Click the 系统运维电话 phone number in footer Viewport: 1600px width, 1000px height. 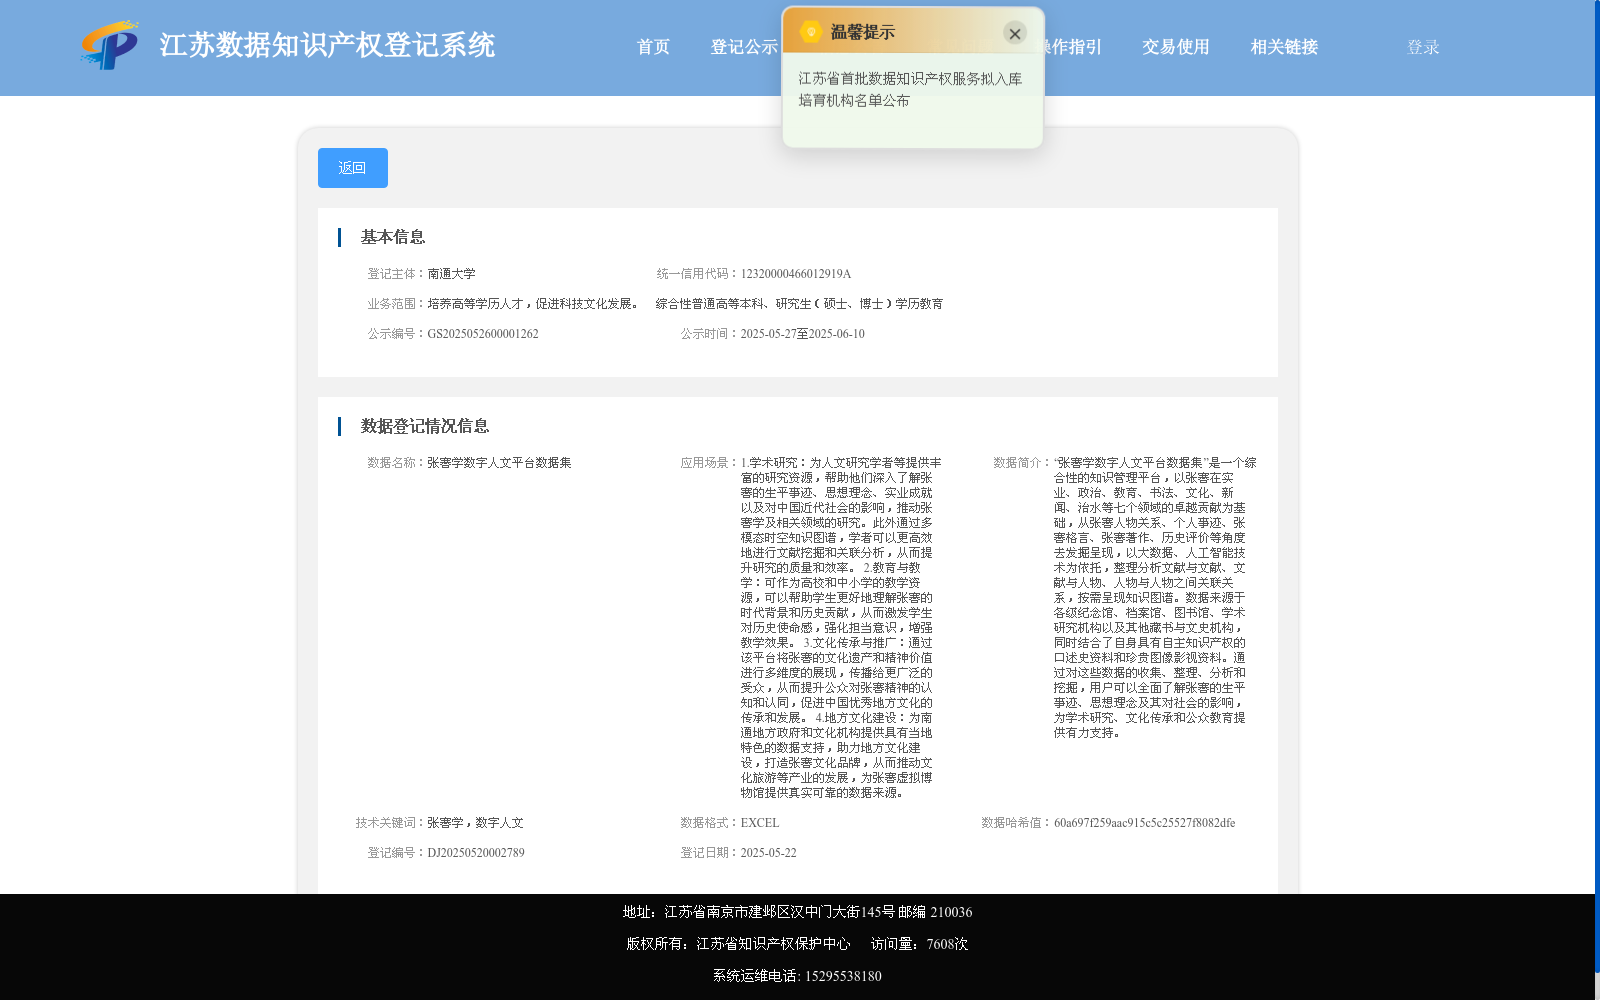(x=843, y=975)
